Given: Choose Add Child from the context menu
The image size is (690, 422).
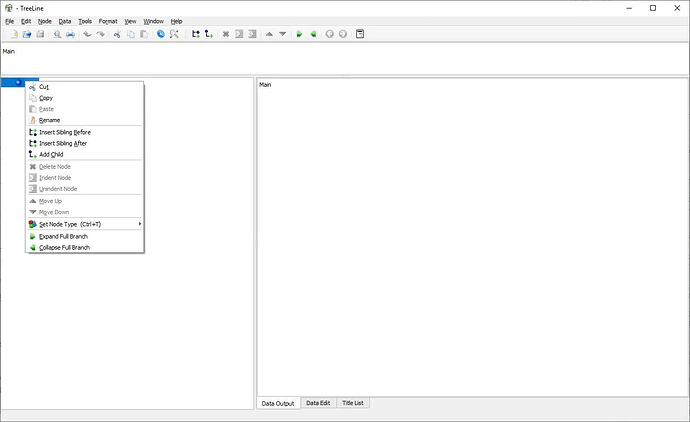Looking at the screenshot, I should coord(52,154).
